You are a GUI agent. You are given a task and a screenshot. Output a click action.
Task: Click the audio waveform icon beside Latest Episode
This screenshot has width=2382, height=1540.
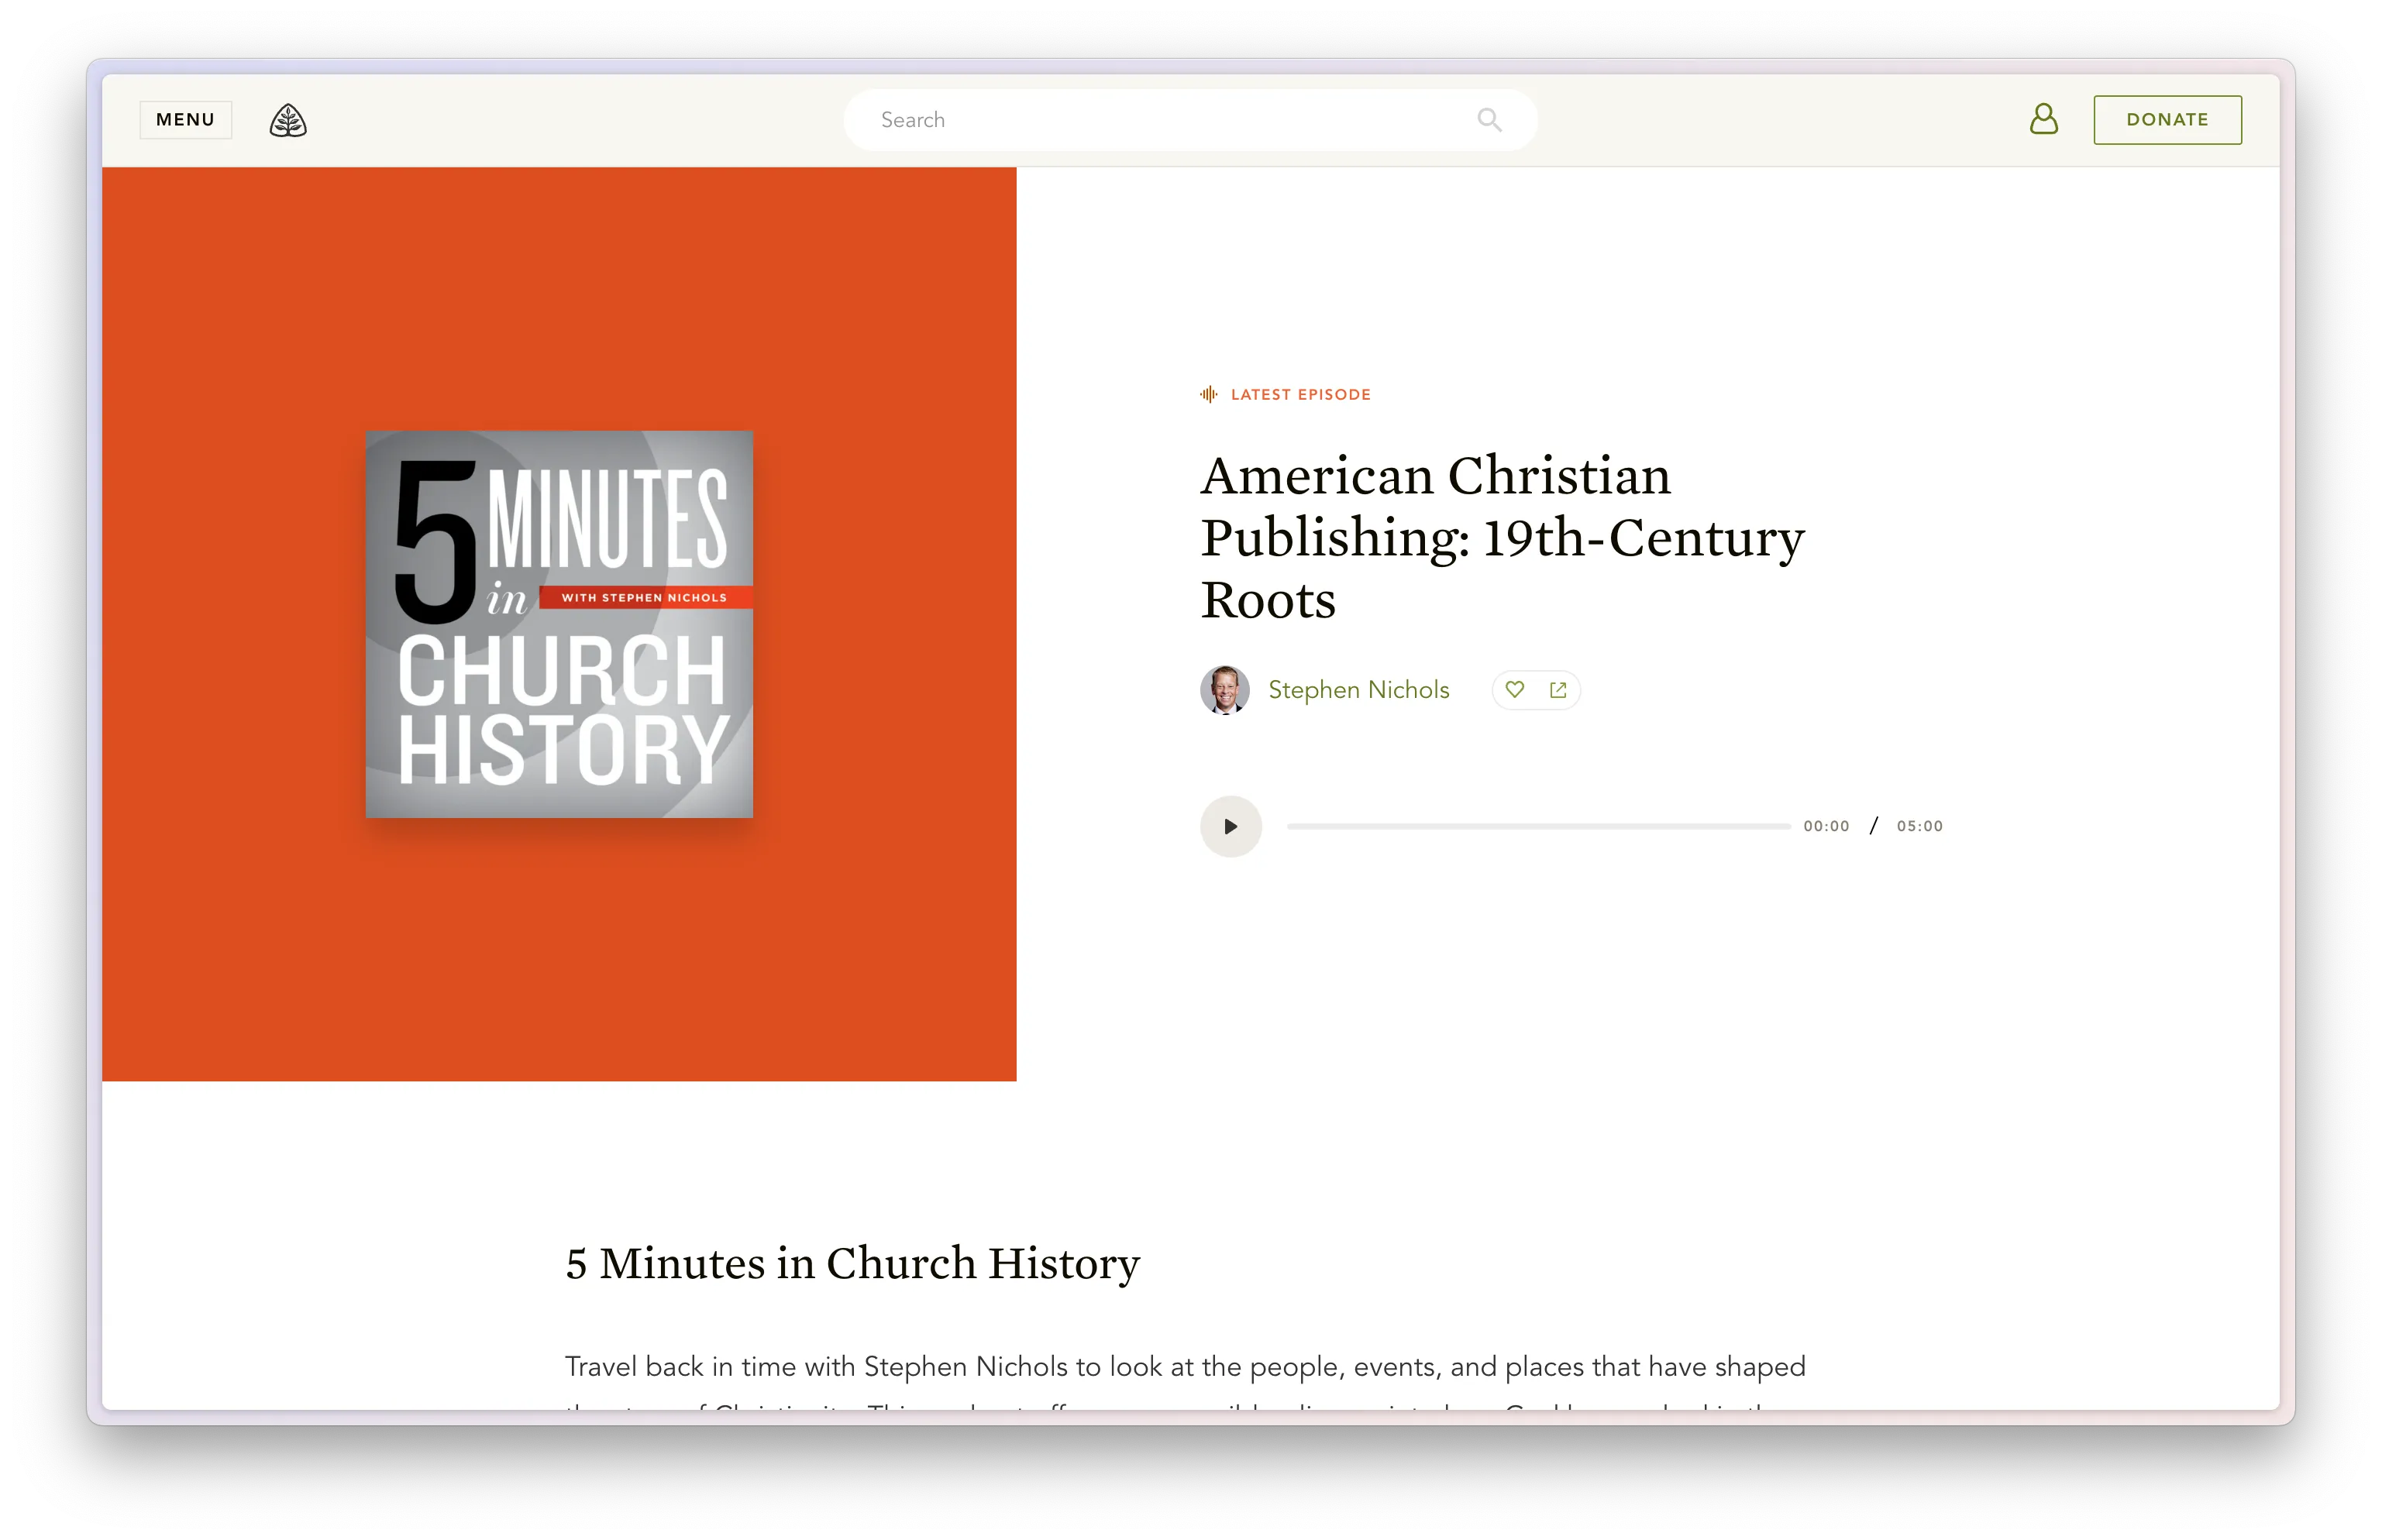pos(1208,395)
